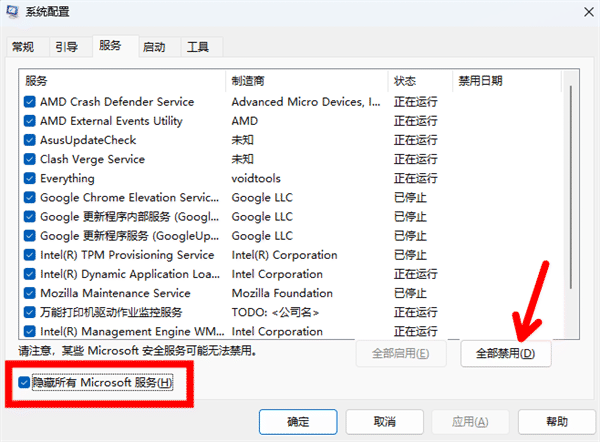Open 帮助 button
This screenshot has height=442, width=600.
[x=557, y=422]
